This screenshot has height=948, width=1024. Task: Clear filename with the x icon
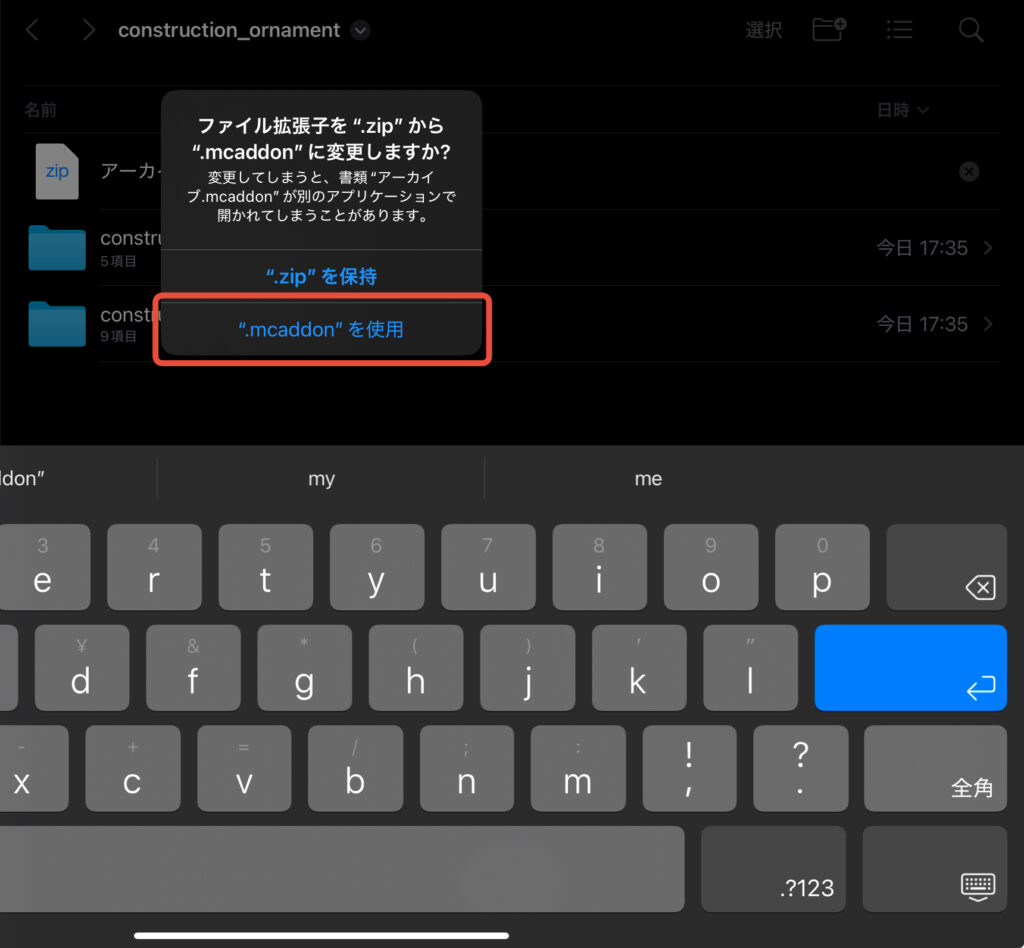tap(969, 172)
